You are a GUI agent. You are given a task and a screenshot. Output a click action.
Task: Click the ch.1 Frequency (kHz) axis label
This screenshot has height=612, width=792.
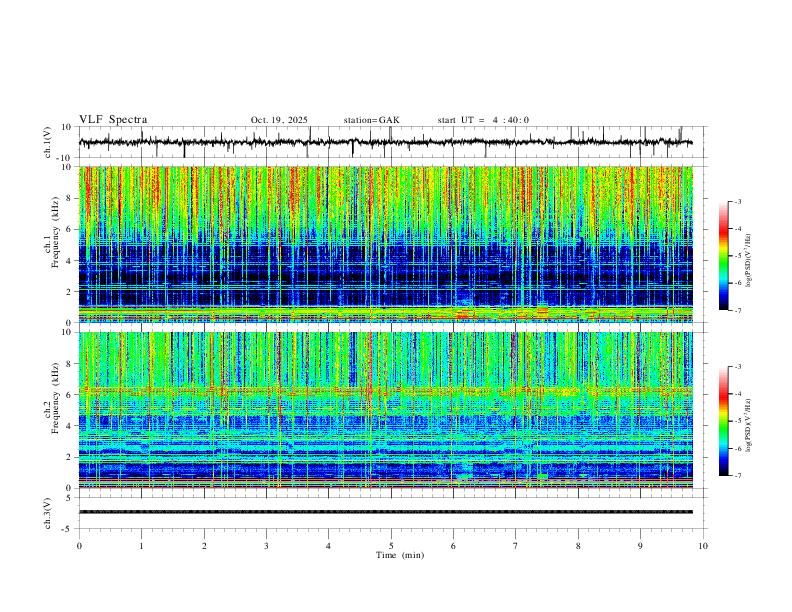[52, 233]
